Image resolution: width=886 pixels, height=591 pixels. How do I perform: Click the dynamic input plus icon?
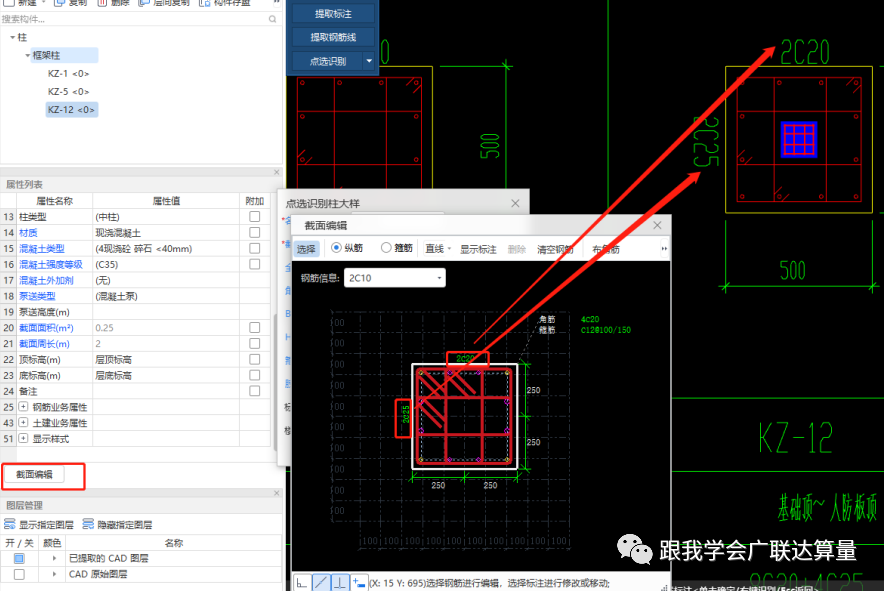pyautogui.click(x=358, y=583)
